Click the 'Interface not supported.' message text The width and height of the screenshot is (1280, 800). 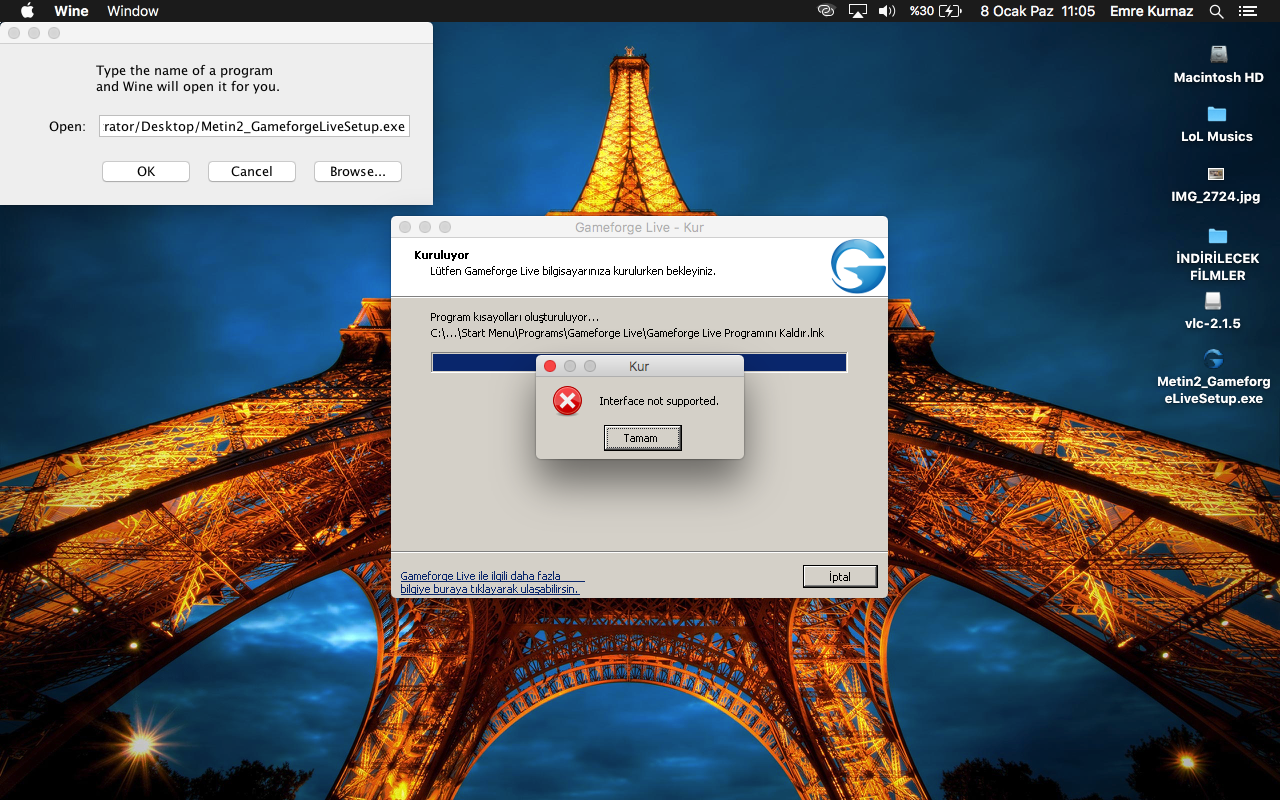coord(659,401)
